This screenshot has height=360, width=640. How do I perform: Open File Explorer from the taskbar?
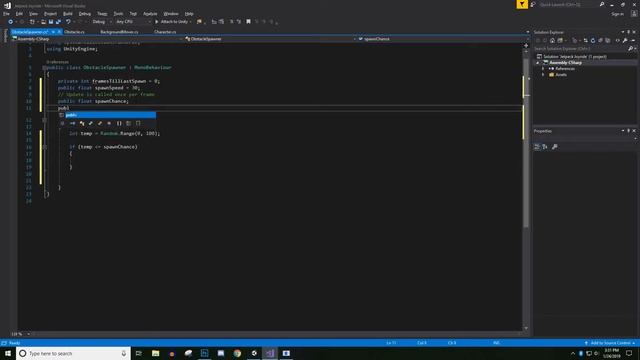tap(156, 353)
